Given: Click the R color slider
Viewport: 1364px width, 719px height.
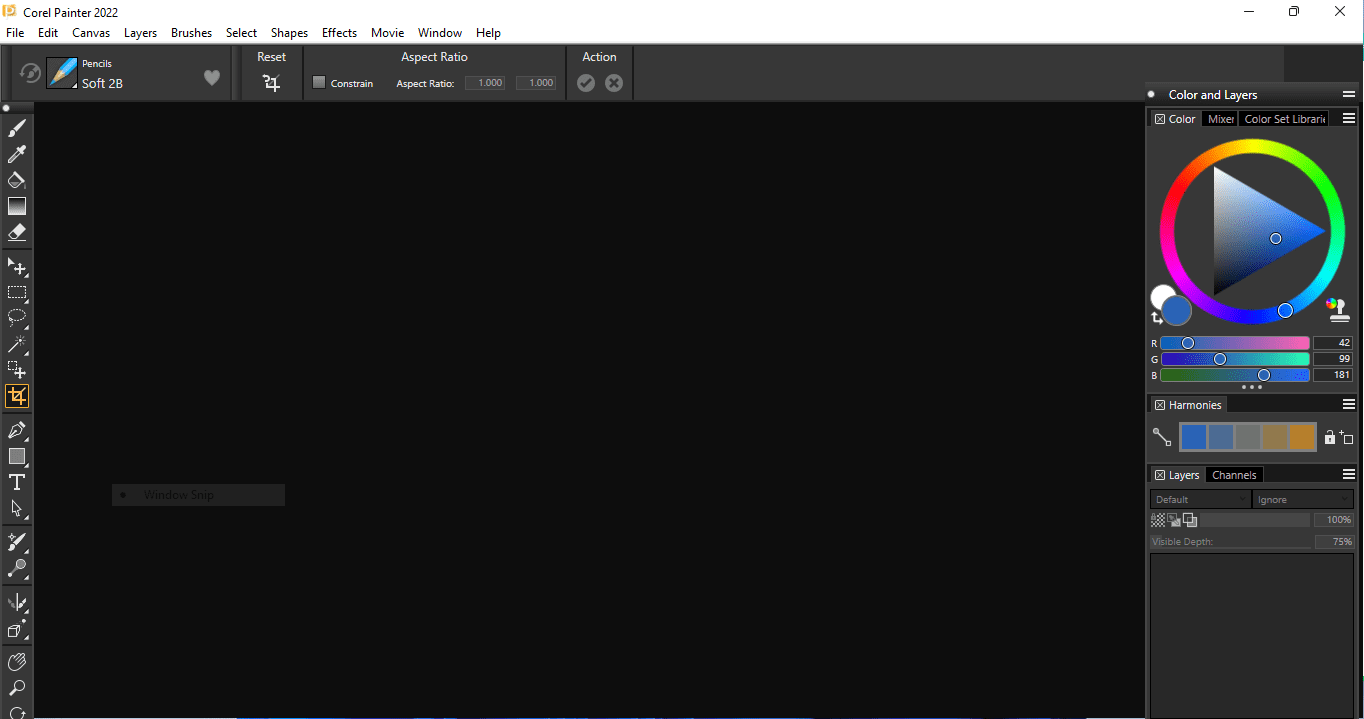Looking at the screenshot, I should (x=1235, y=343).
